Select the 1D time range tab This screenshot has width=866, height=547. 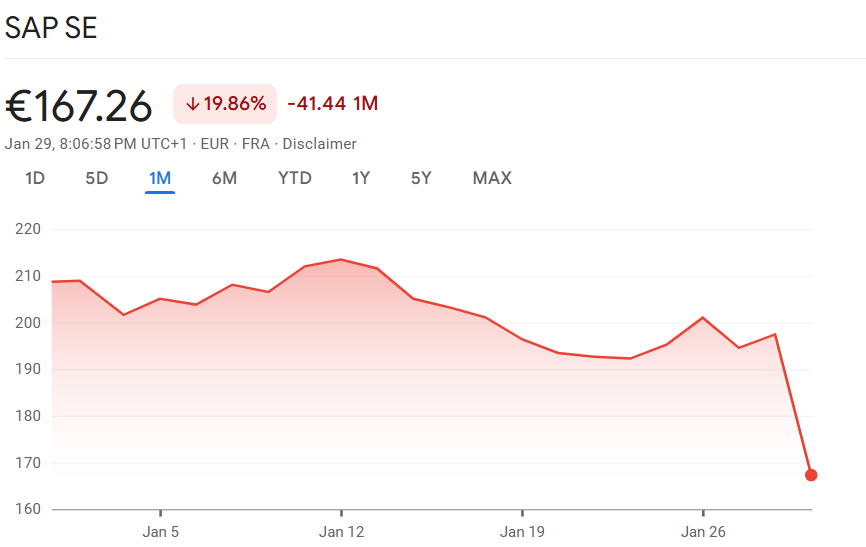pos(35,178)
